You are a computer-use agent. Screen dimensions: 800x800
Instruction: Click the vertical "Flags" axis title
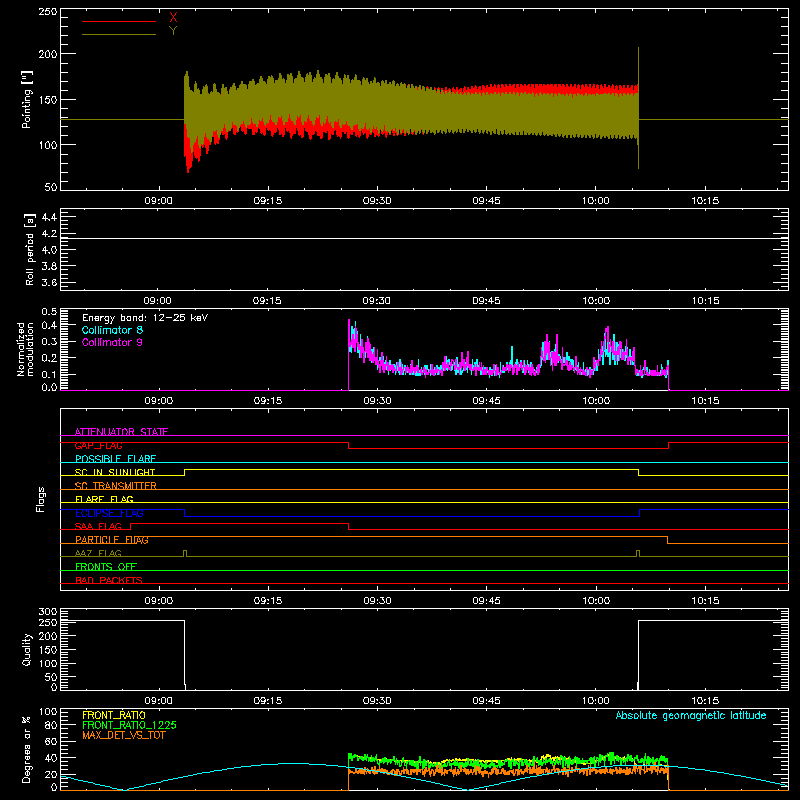pos(40,499)
